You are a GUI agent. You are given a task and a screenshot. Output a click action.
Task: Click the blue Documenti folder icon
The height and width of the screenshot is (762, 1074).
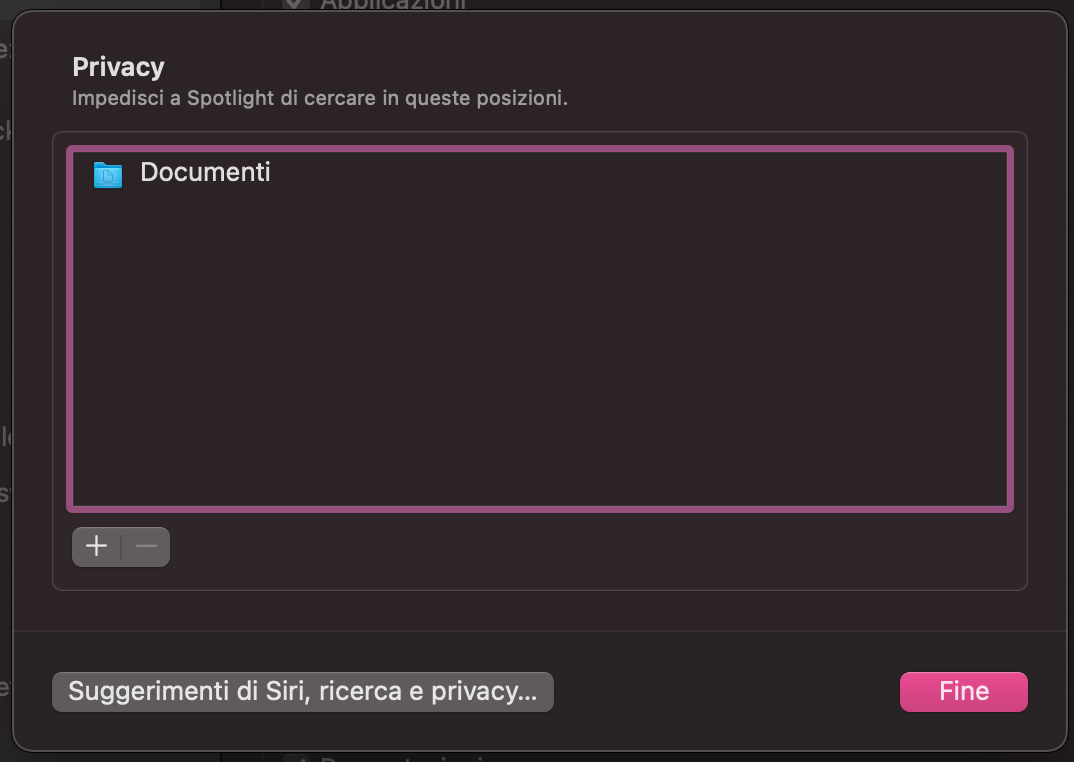[107, 174]
